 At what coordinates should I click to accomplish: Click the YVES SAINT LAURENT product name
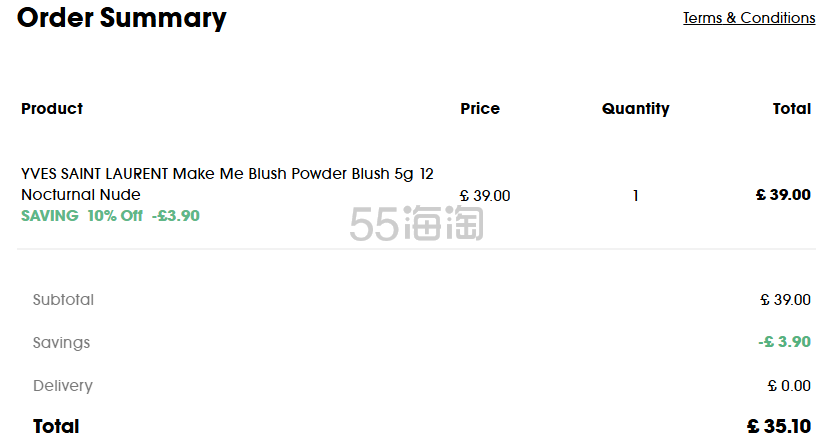(x=228, y=174)
